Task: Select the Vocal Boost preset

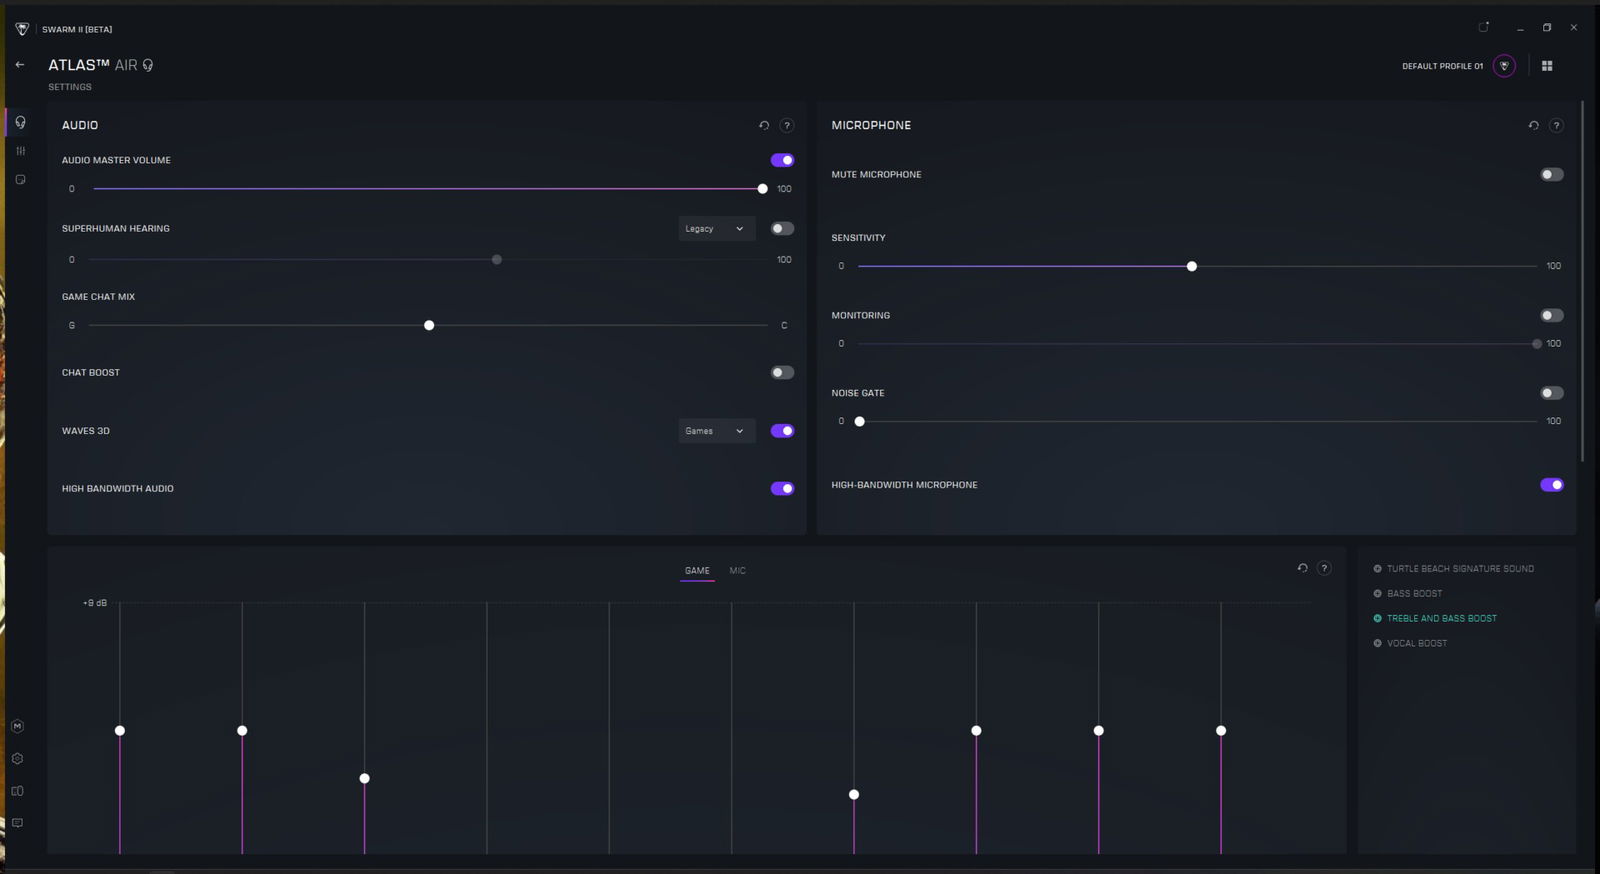Action: pos(1416,644)
